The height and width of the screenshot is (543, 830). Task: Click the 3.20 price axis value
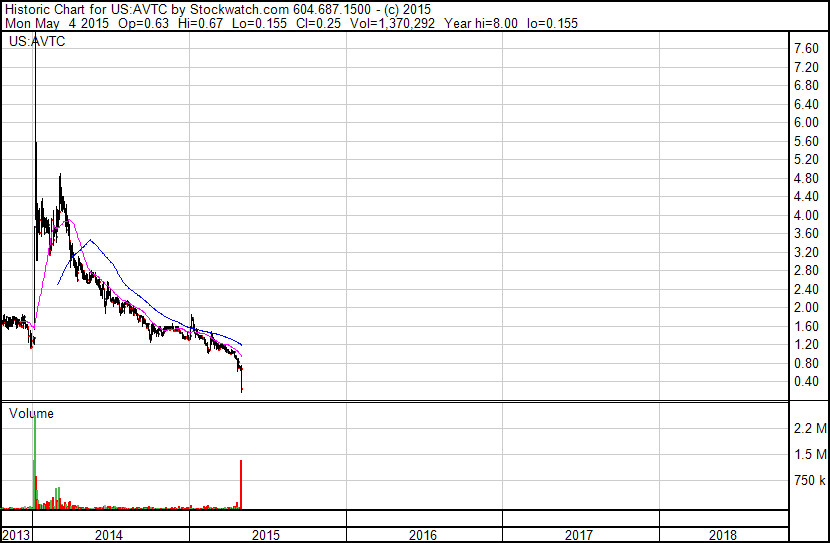(x=806, y=252)
